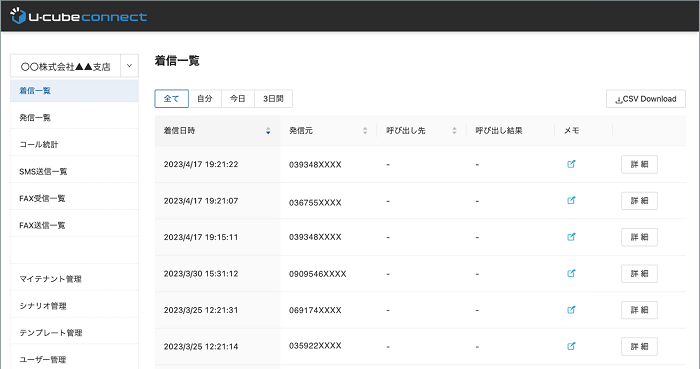
Task: Download the call list as CSV
Action: (x=646, y=99)
